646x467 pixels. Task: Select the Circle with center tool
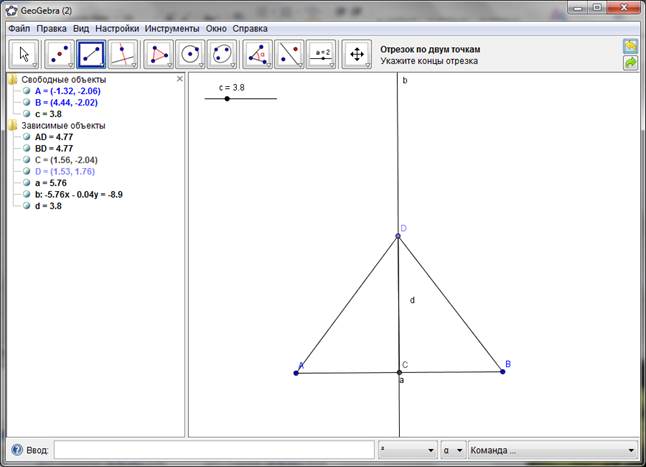click(x=190, y=54)
